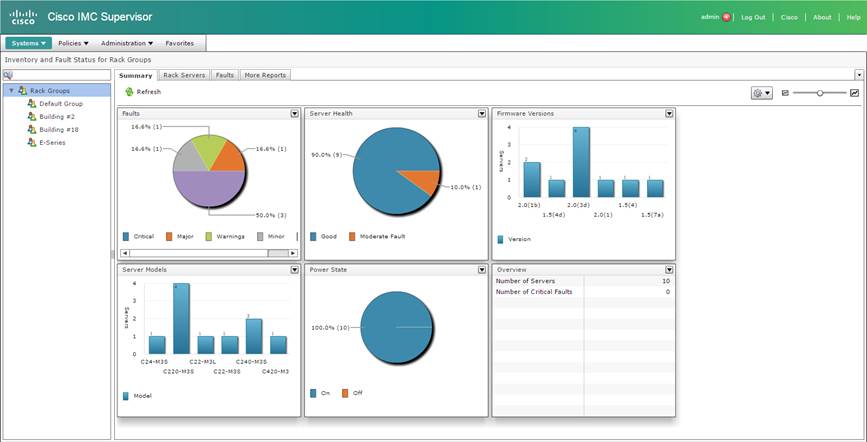Click the Major legend color swatch
The width and height of the screenshot is (867, 442).
(169, 237)
